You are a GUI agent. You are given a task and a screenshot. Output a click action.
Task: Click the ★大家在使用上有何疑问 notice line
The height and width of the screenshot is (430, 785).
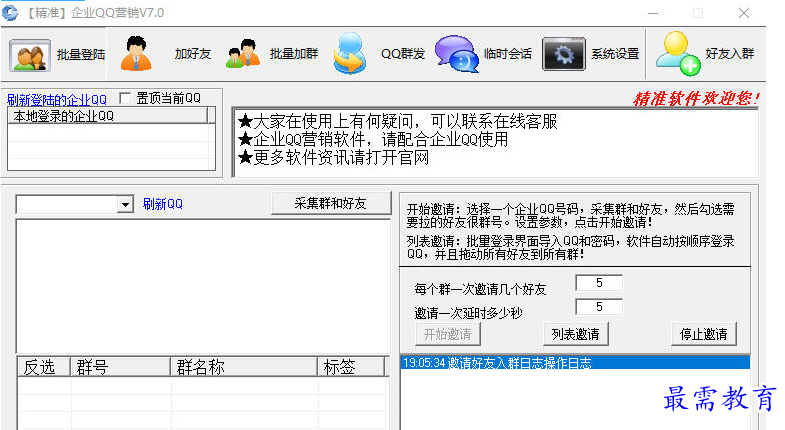[398, 121]
